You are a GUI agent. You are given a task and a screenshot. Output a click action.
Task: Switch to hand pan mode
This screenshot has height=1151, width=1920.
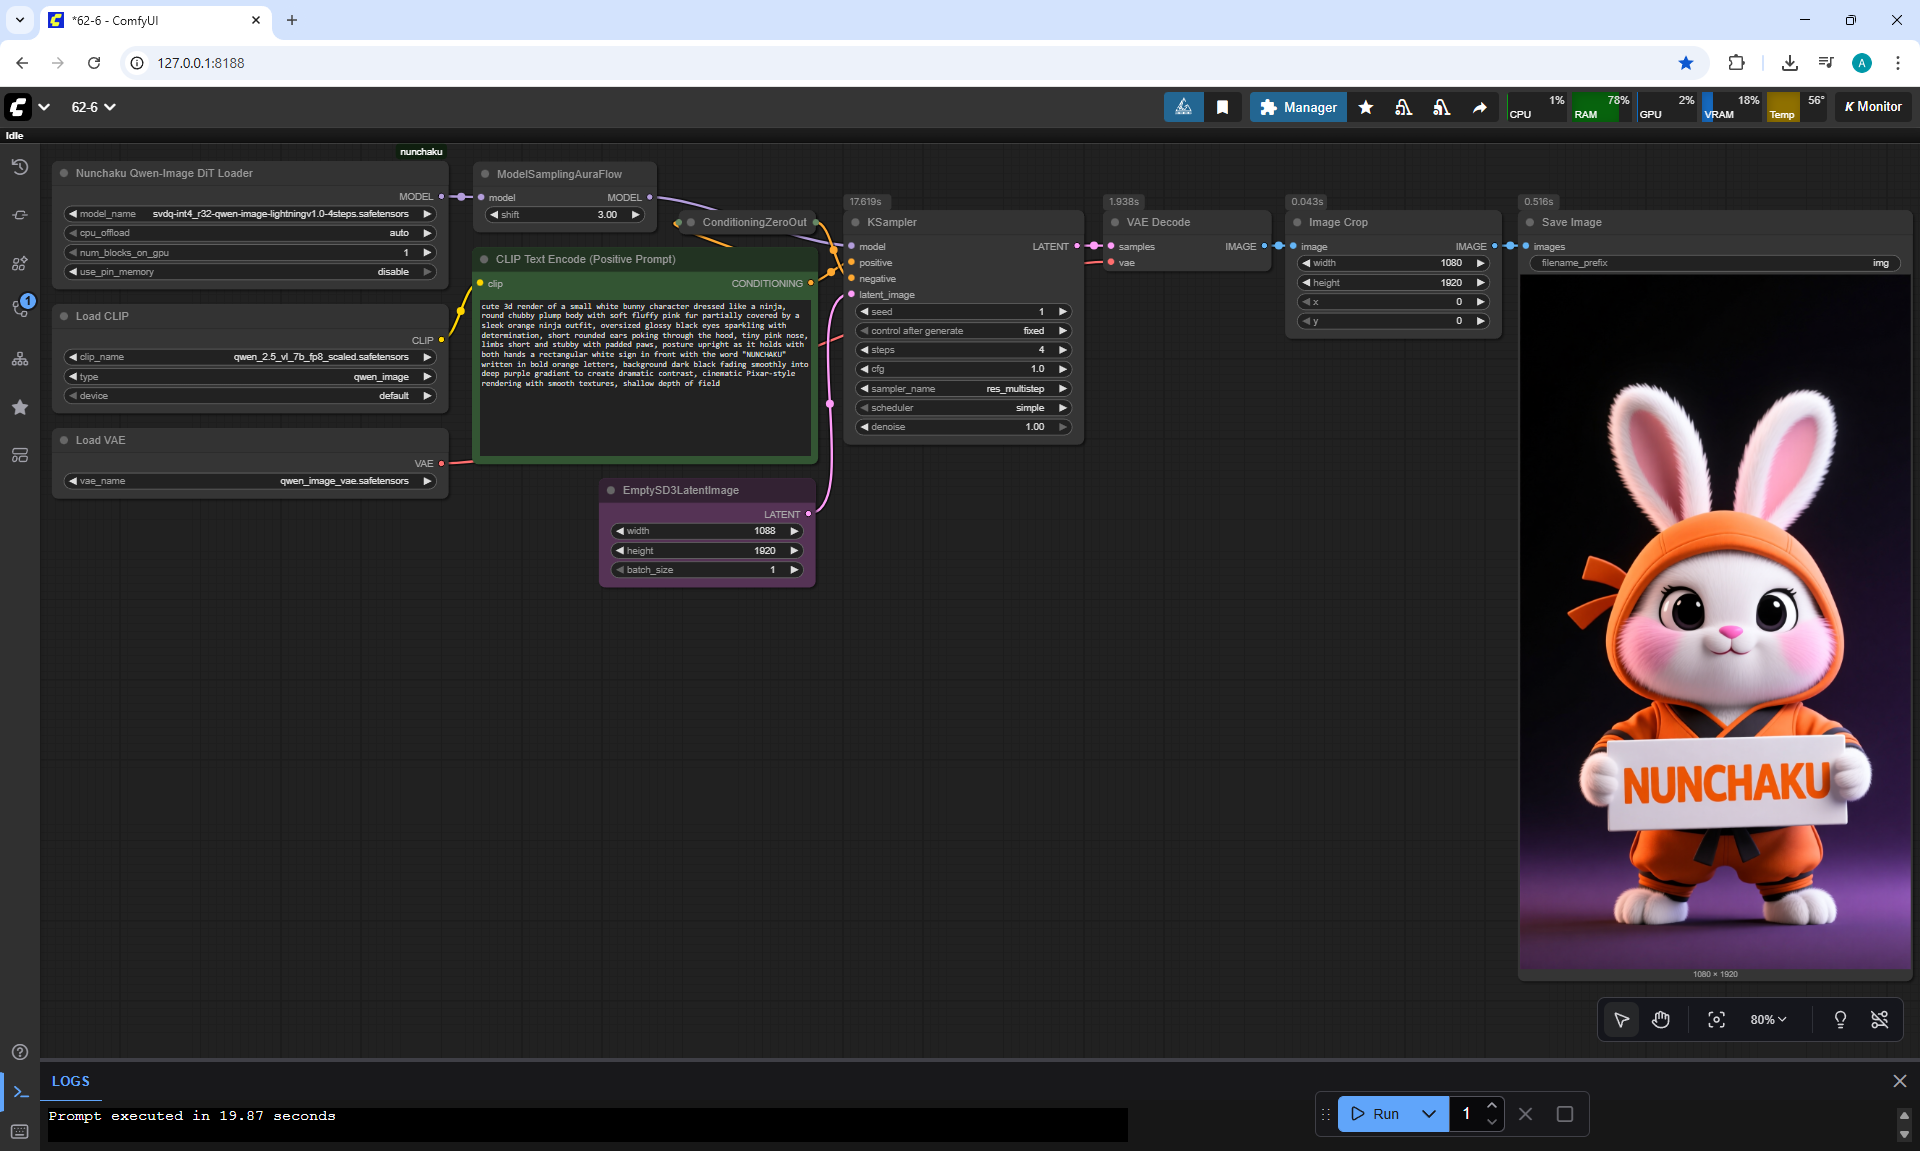coord(1661,1019)
